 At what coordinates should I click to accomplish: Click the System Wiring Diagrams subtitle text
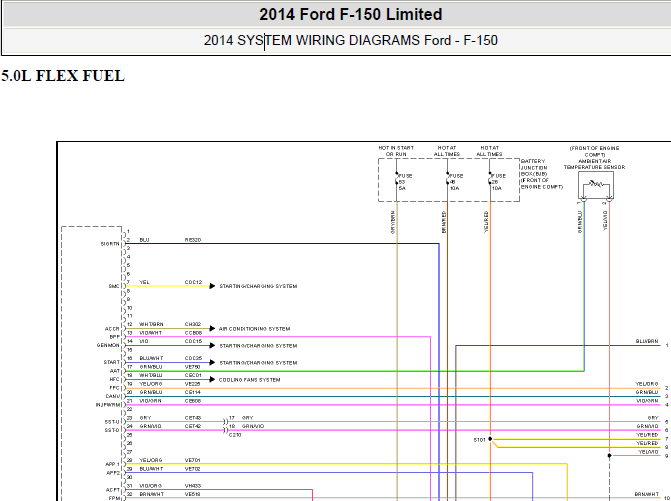pyautogui.click(x=350, y=41)
